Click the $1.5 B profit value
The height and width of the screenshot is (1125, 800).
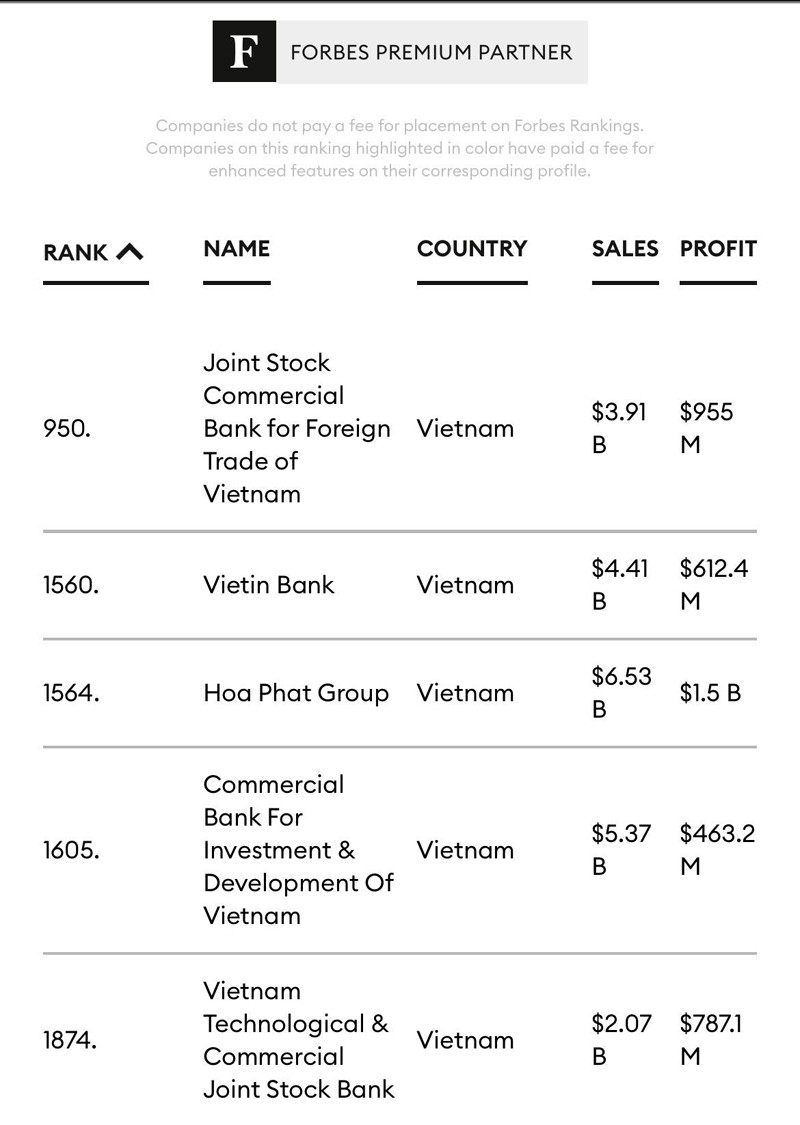tap(710, 693)
